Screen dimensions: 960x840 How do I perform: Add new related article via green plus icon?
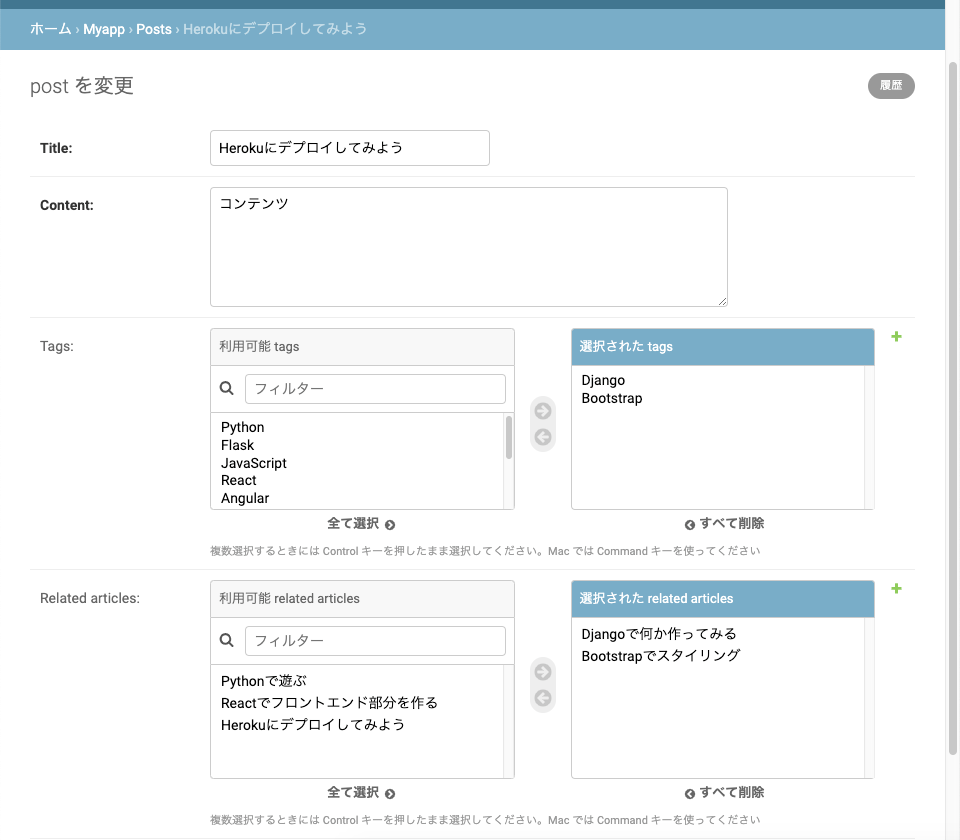pos(896,589)
